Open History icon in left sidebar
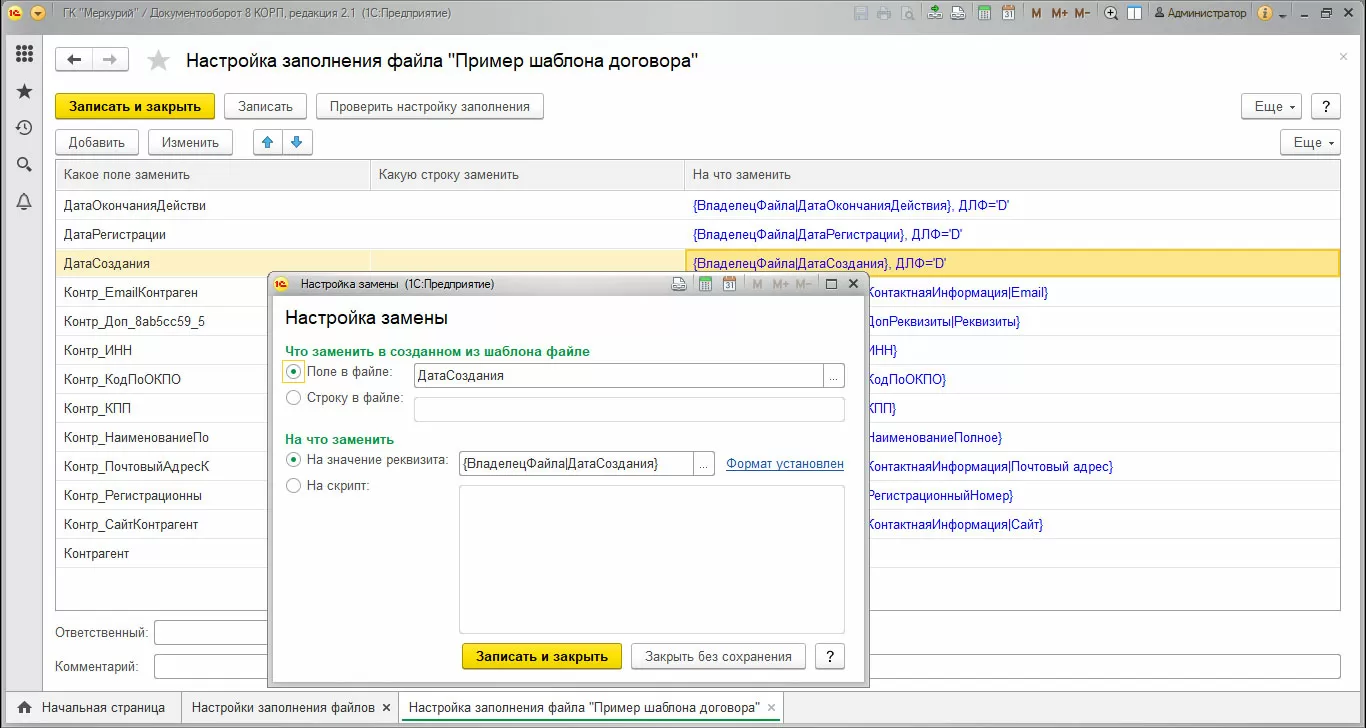The image size is (1366, 728). coord(24,128)
